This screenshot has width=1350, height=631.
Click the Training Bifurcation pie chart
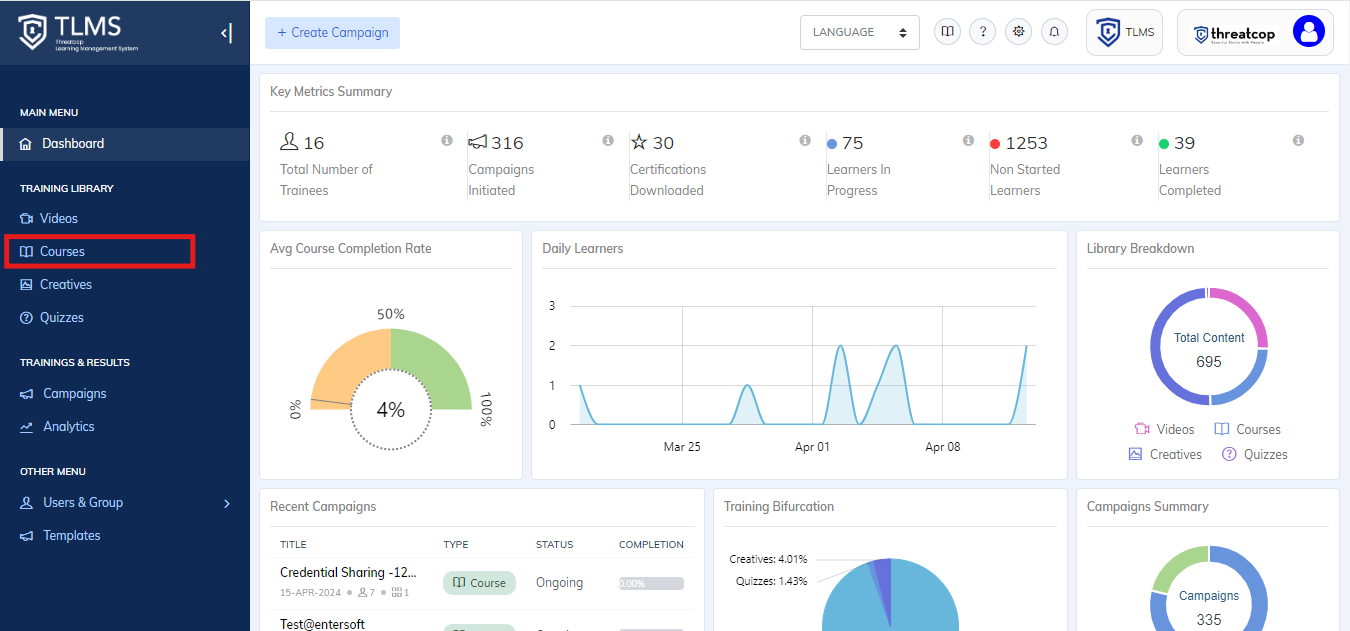click(x=890, y=600)
